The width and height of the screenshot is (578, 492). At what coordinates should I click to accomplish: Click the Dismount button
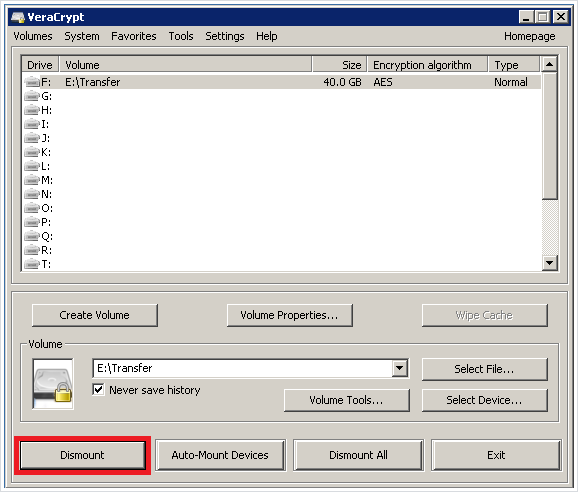83,455
